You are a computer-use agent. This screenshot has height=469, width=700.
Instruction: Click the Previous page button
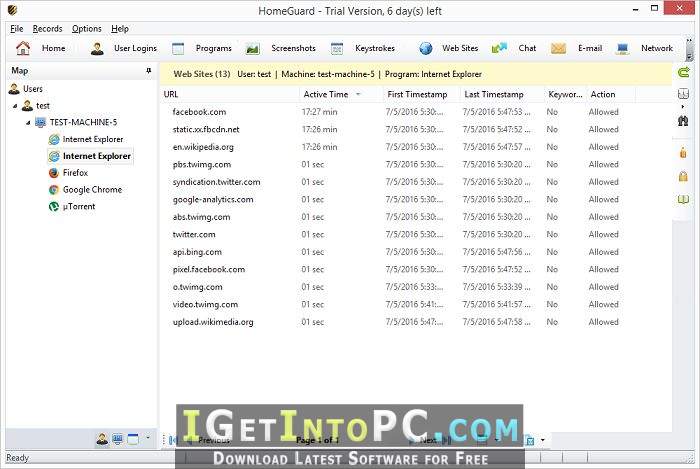coord(208,440)
